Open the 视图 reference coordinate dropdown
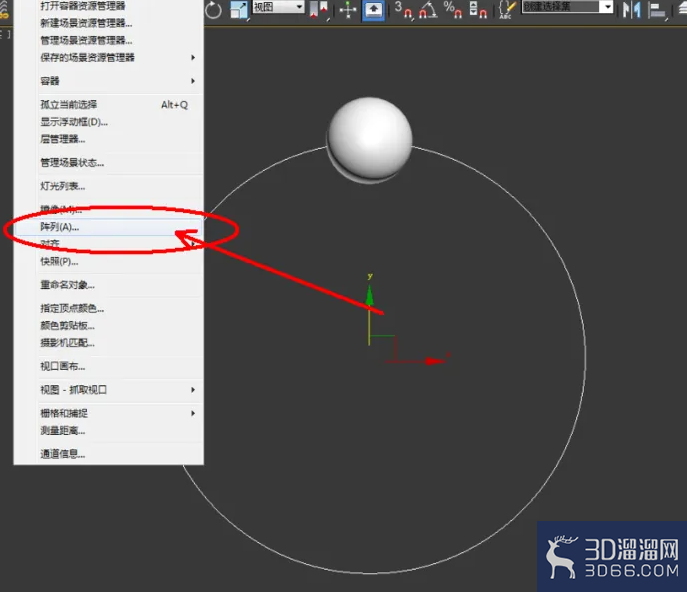The image size is (687, 592). [278, 7]
